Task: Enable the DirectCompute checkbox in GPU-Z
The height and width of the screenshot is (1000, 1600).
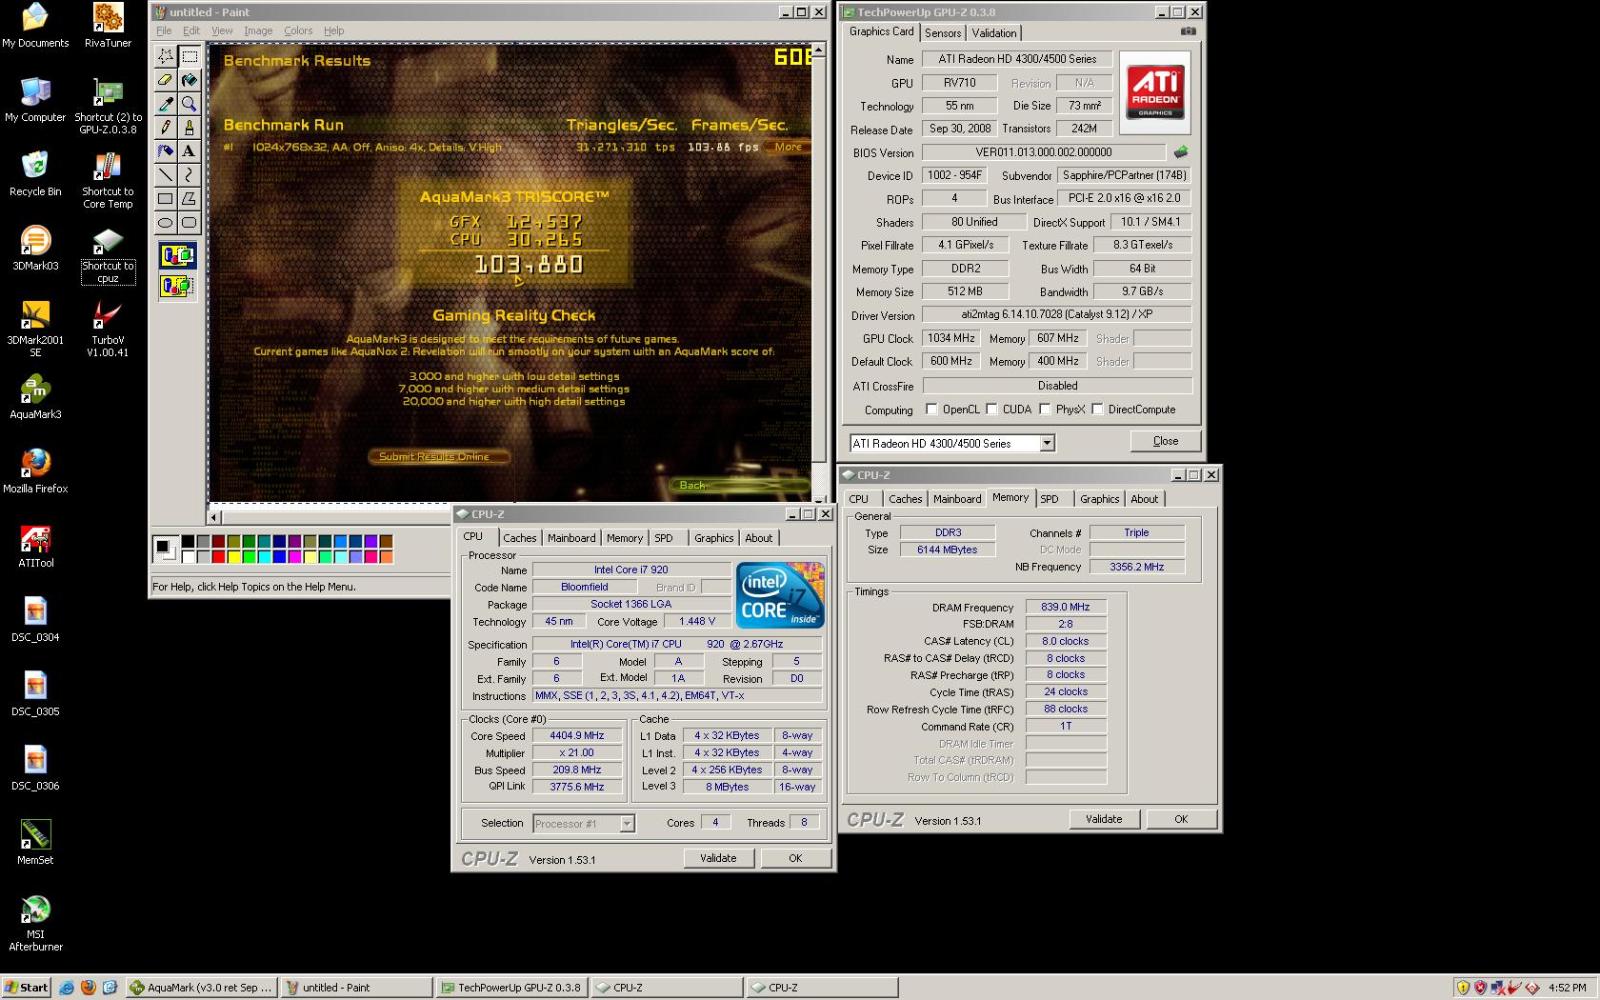Action: coord(1098,409)
